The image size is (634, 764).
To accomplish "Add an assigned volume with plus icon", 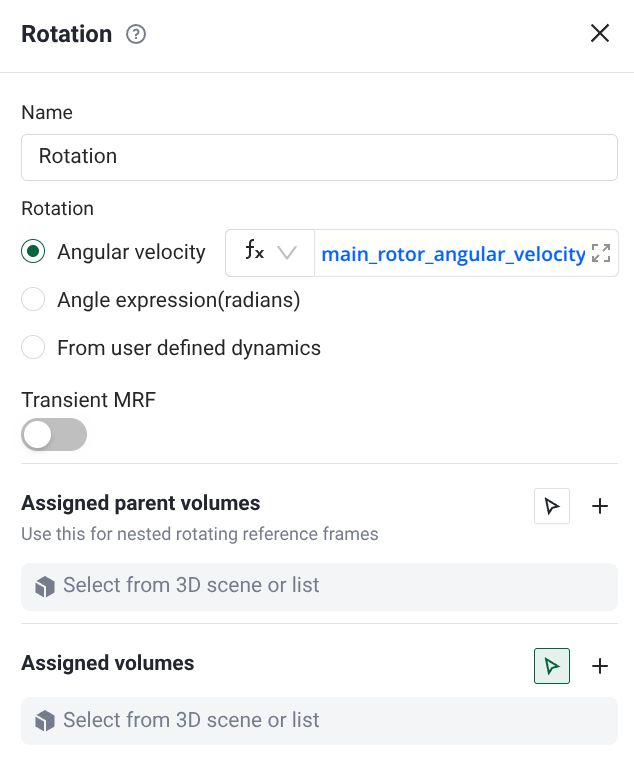I will [600, 666].
